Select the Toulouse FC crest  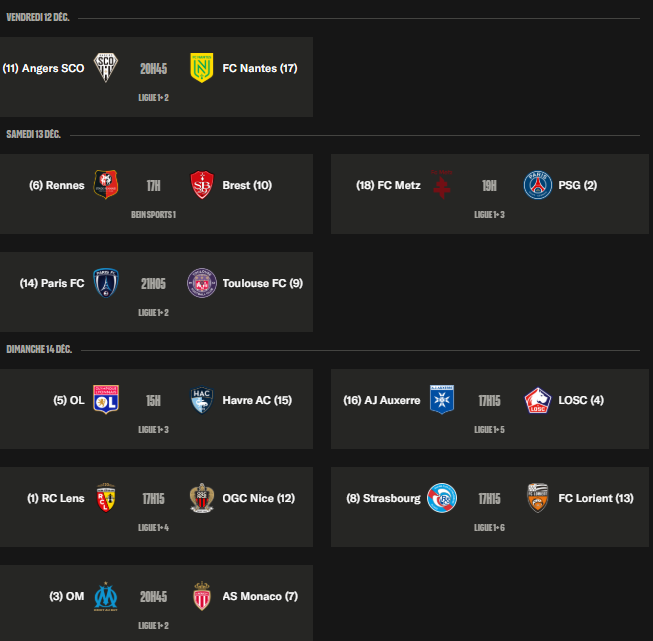tap(202, 283)
